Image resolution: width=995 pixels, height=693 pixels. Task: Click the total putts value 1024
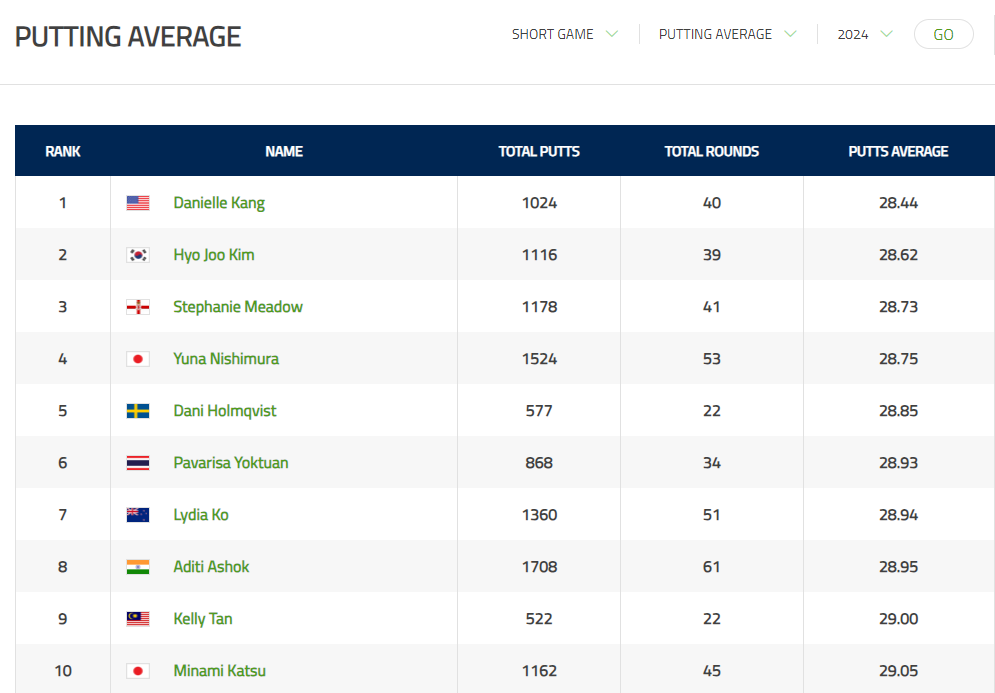pyautogui.click(x=539, y=203)
